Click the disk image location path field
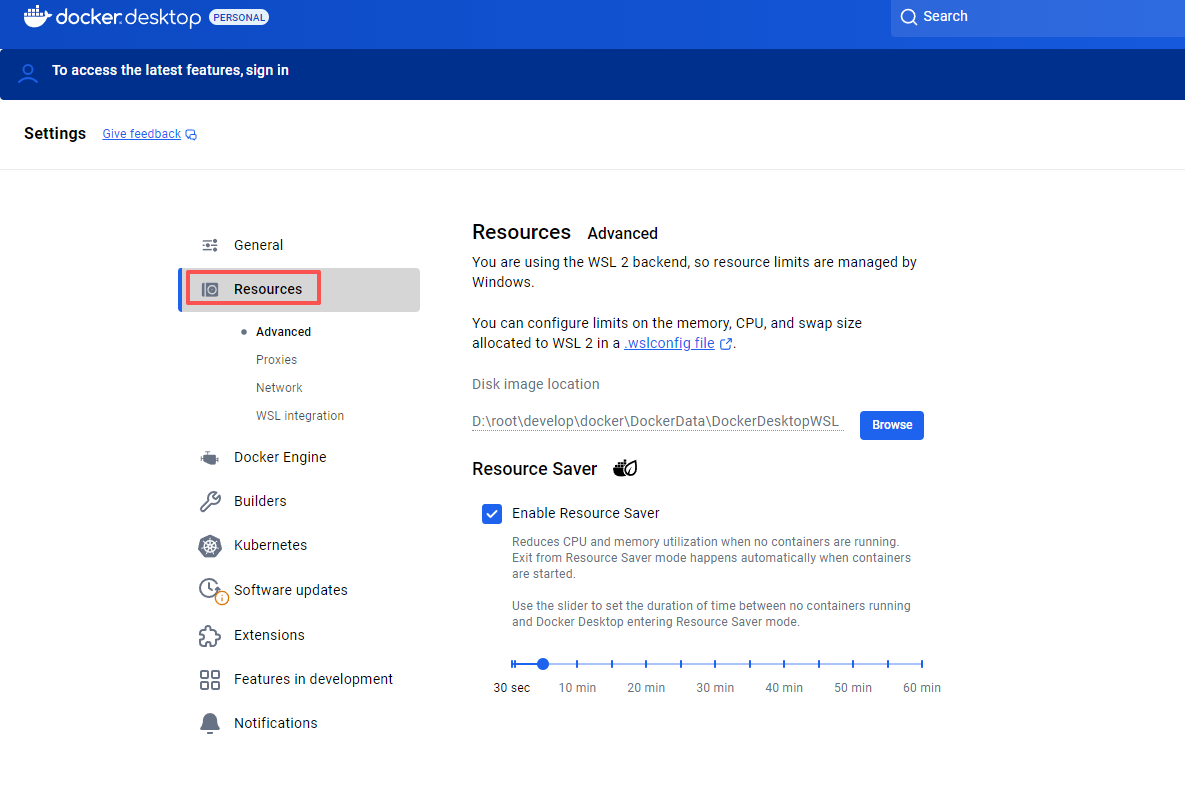 pyautogui.click(x=657, y=422)
